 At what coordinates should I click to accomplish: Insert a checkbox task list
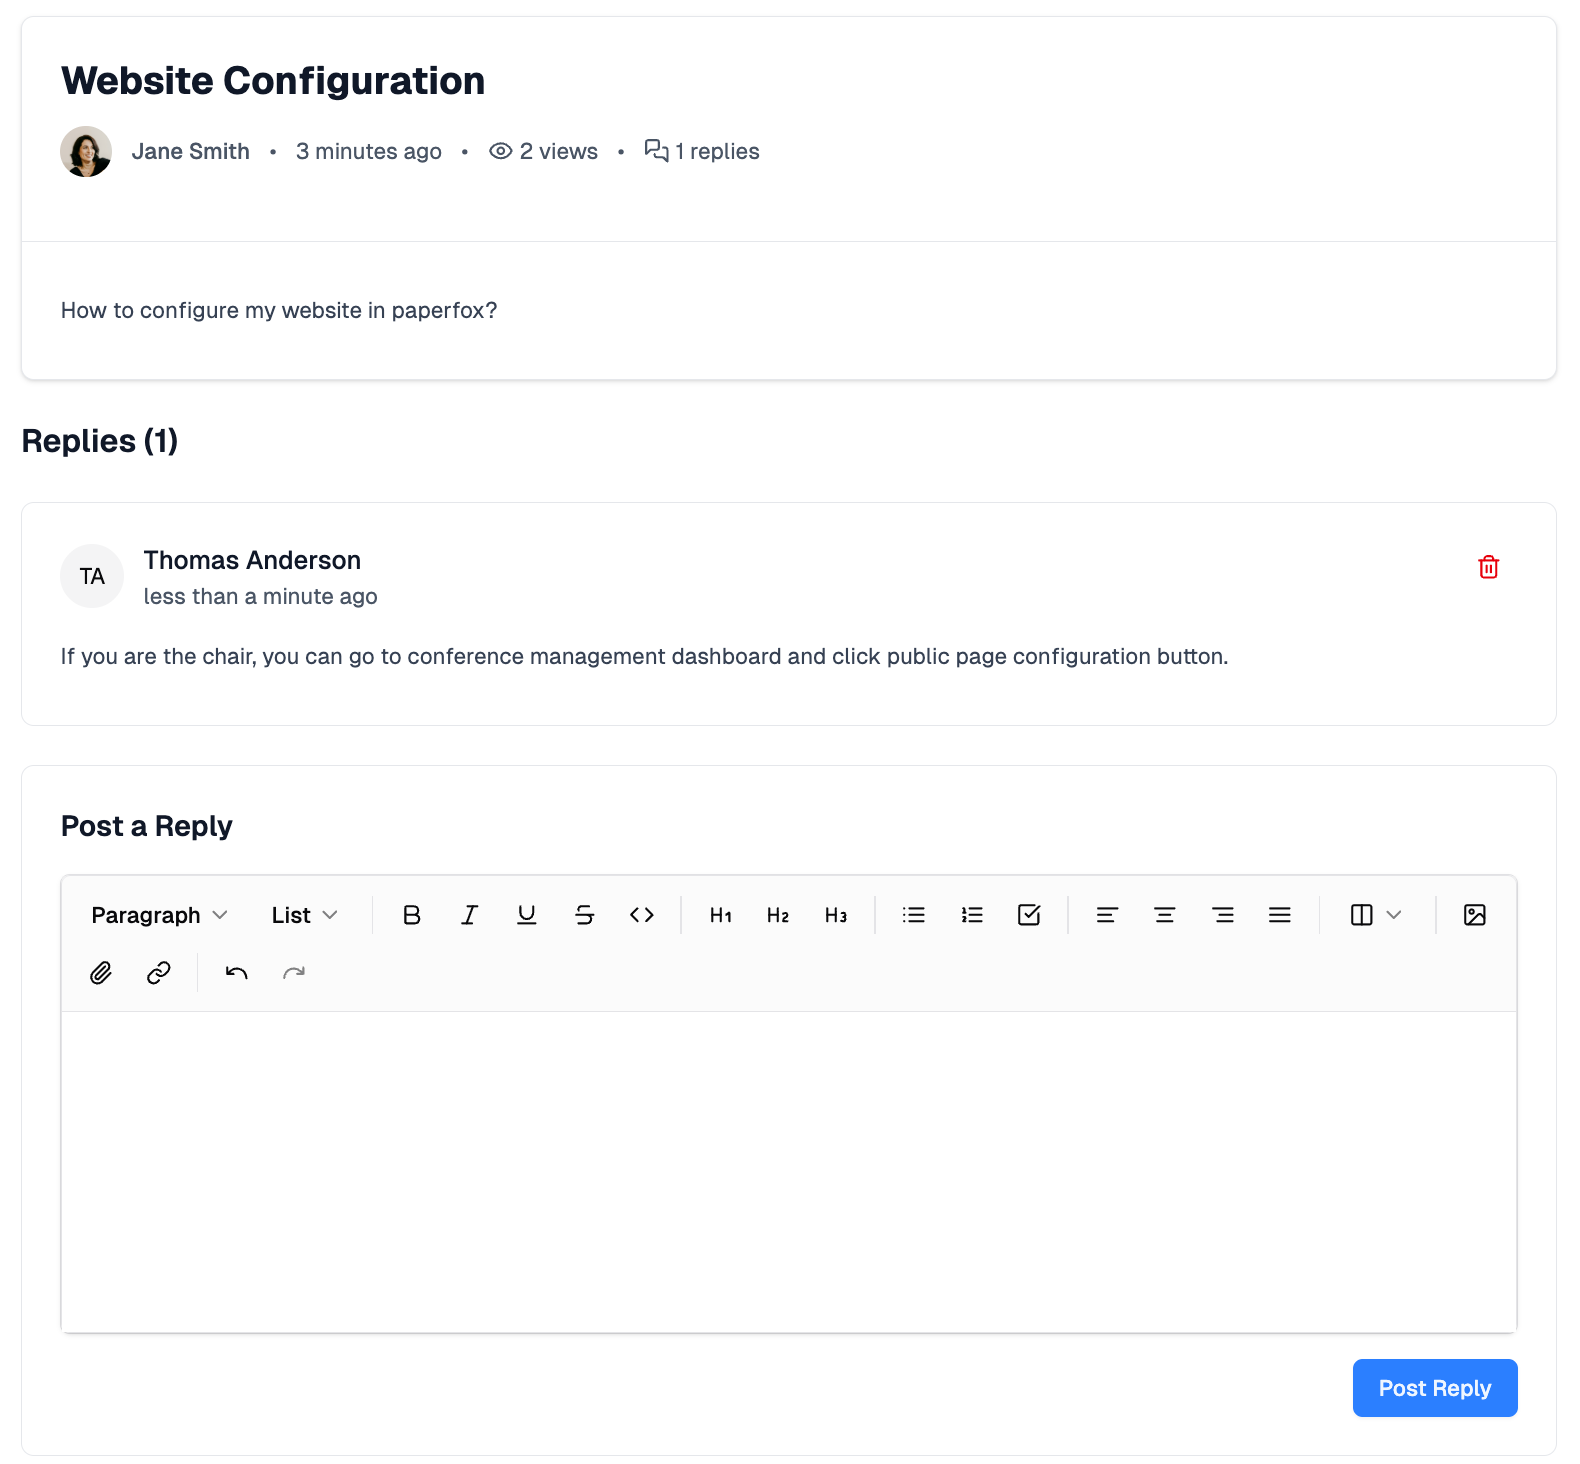click(1029, 915)
